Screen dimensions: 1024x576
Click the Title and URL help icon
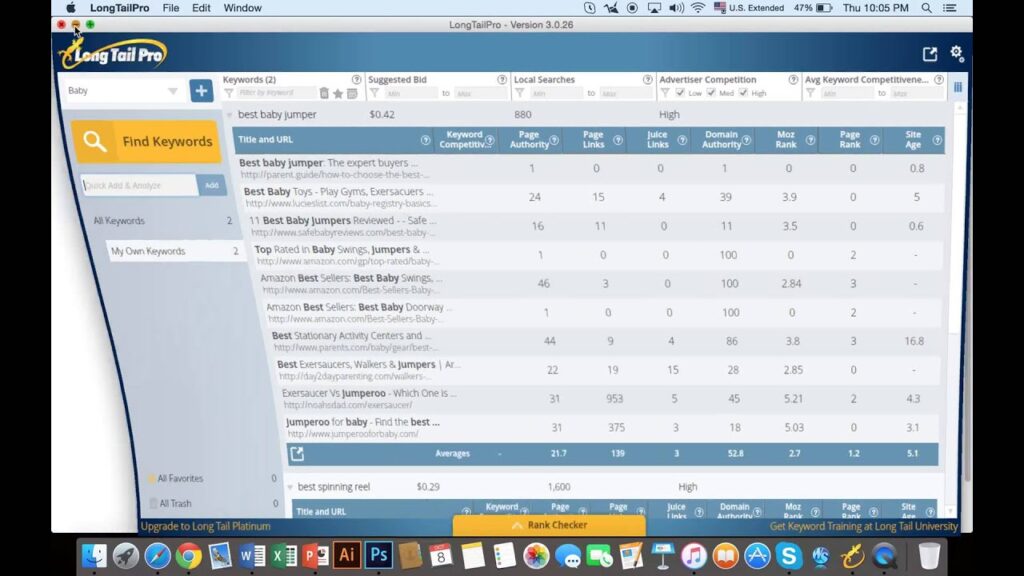coord(426,140)
